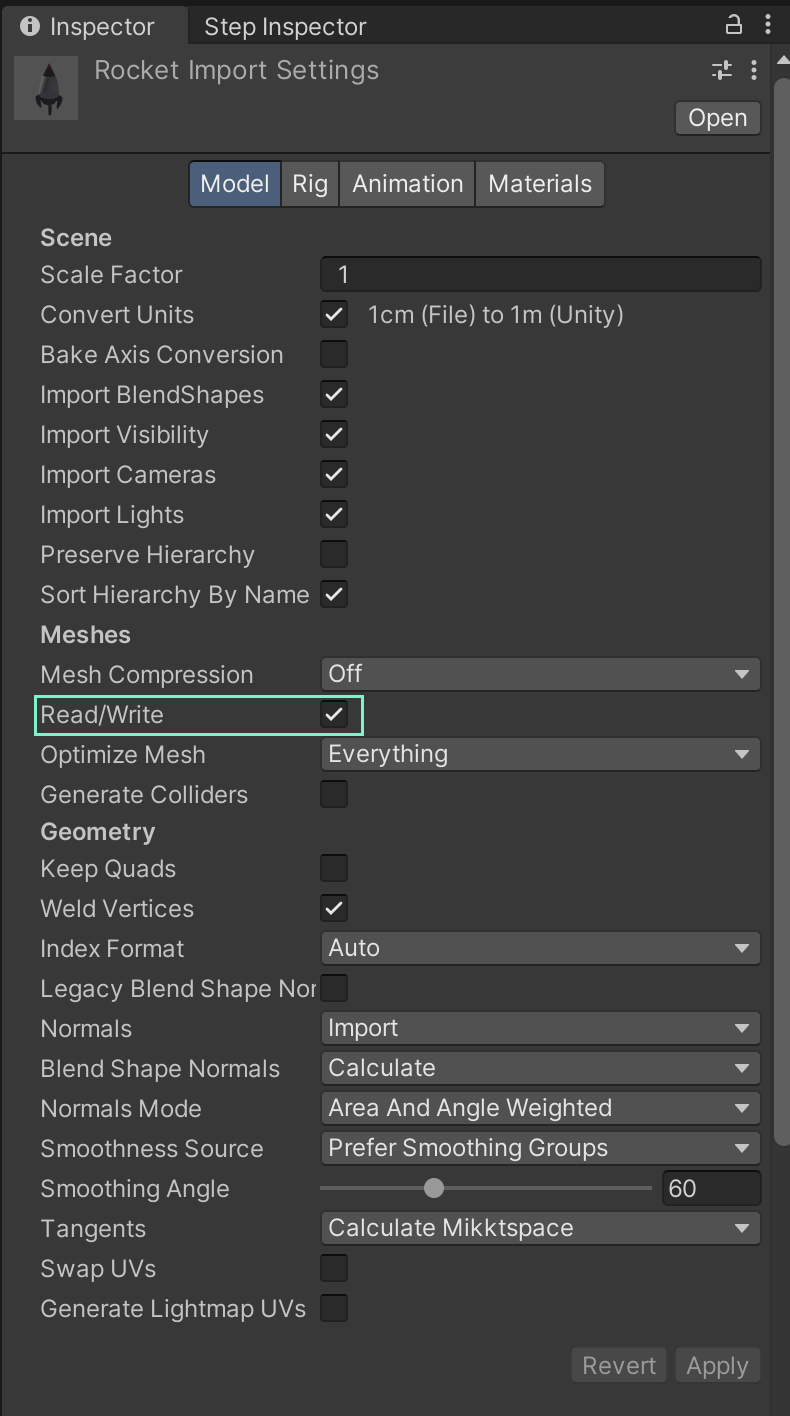The image size is (790, 1416).
Task: Click the Rocket model asset icon
Action: click(x=46, y=88)
